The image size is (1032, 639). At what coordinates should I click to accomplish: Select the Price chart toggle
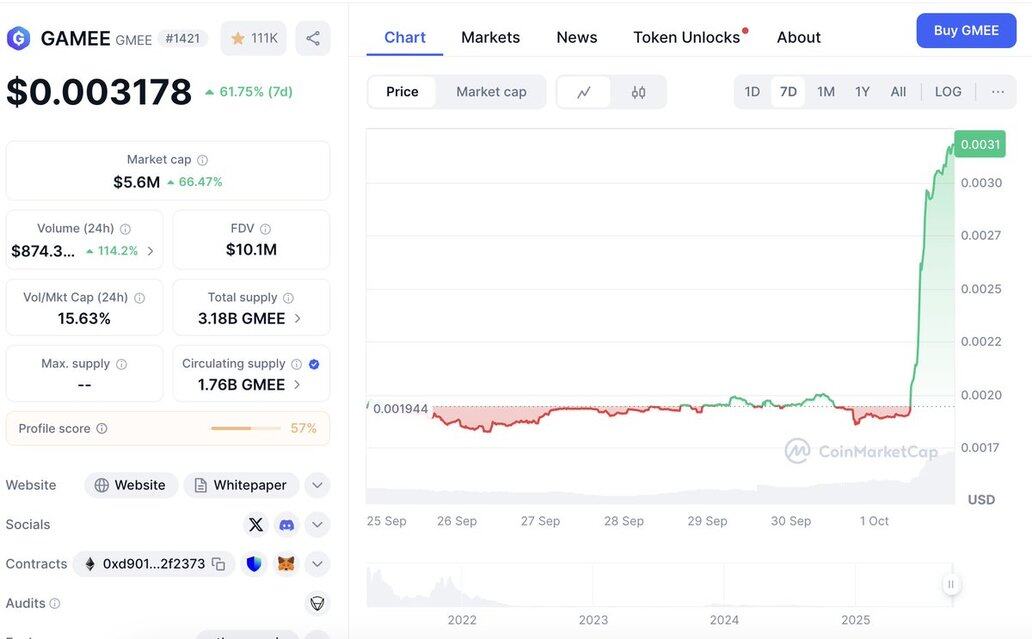(x=402, y=92)
